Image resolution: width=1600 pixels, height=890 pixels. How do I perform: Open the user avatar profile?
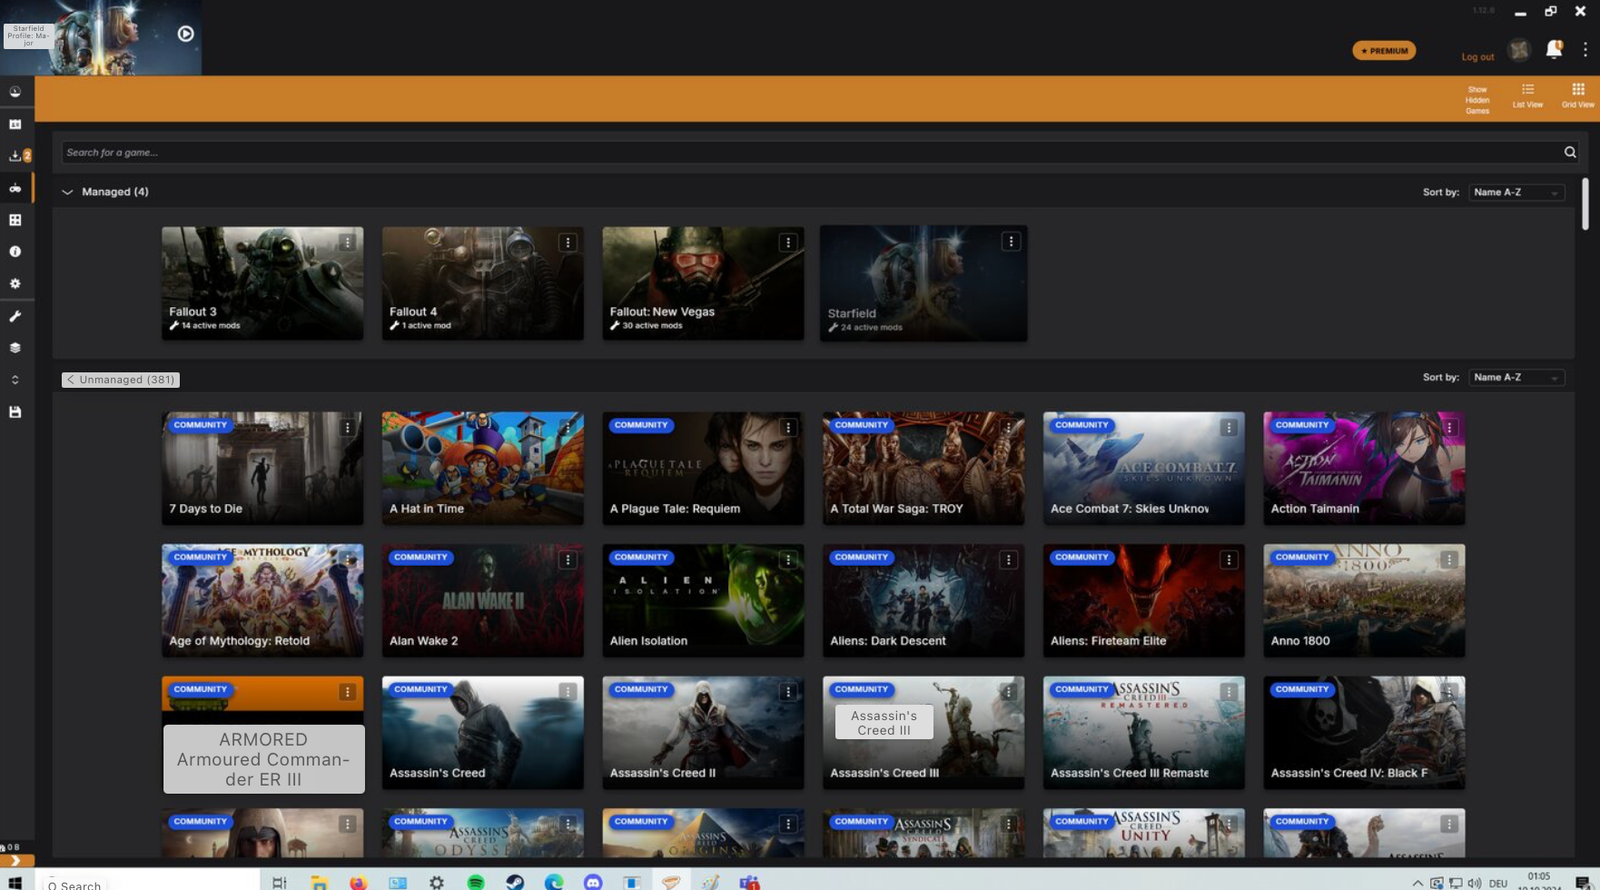click(x=1519, y=49)
